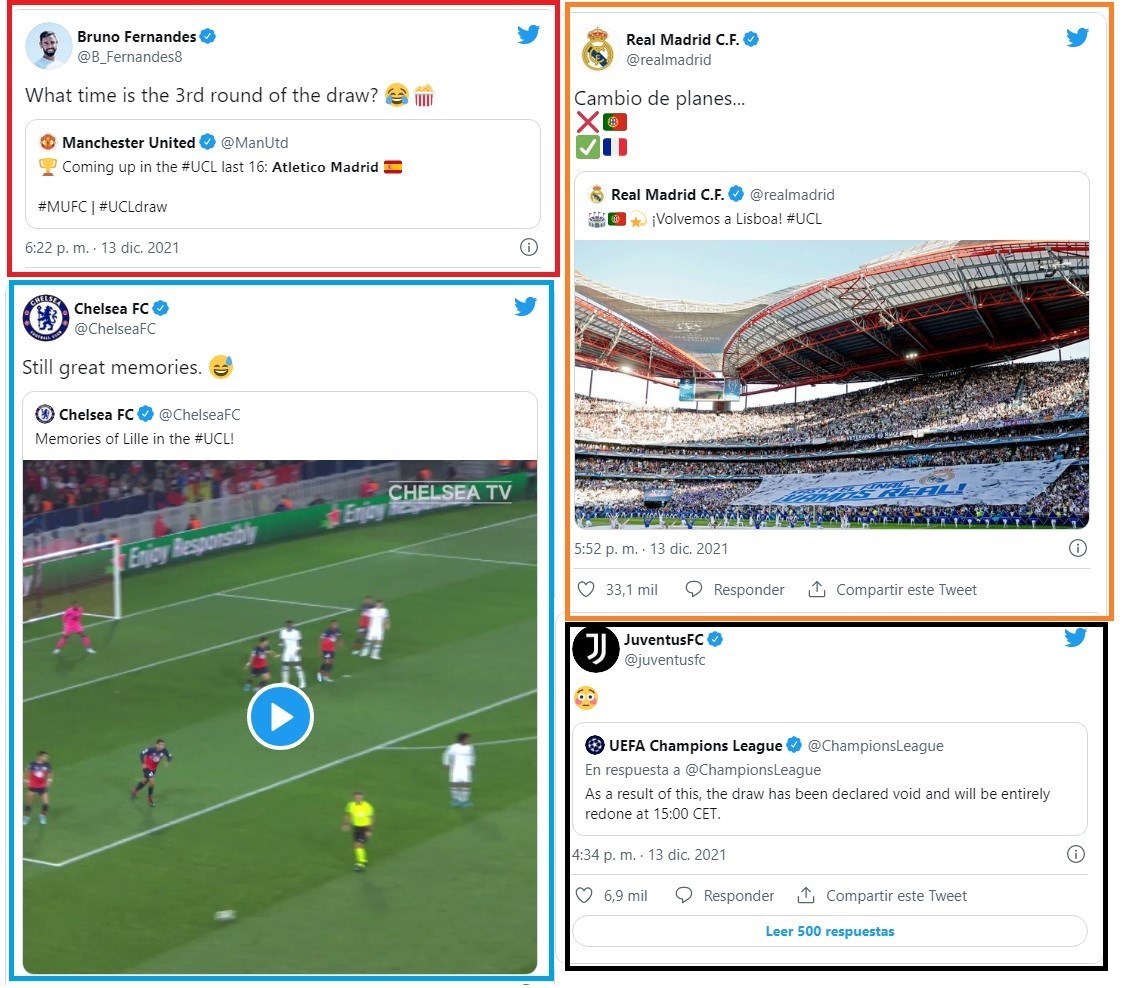
Task: Open info icon on Bruno Fernandes tweet
Action: pyautogui.click(x=528, y=247)
